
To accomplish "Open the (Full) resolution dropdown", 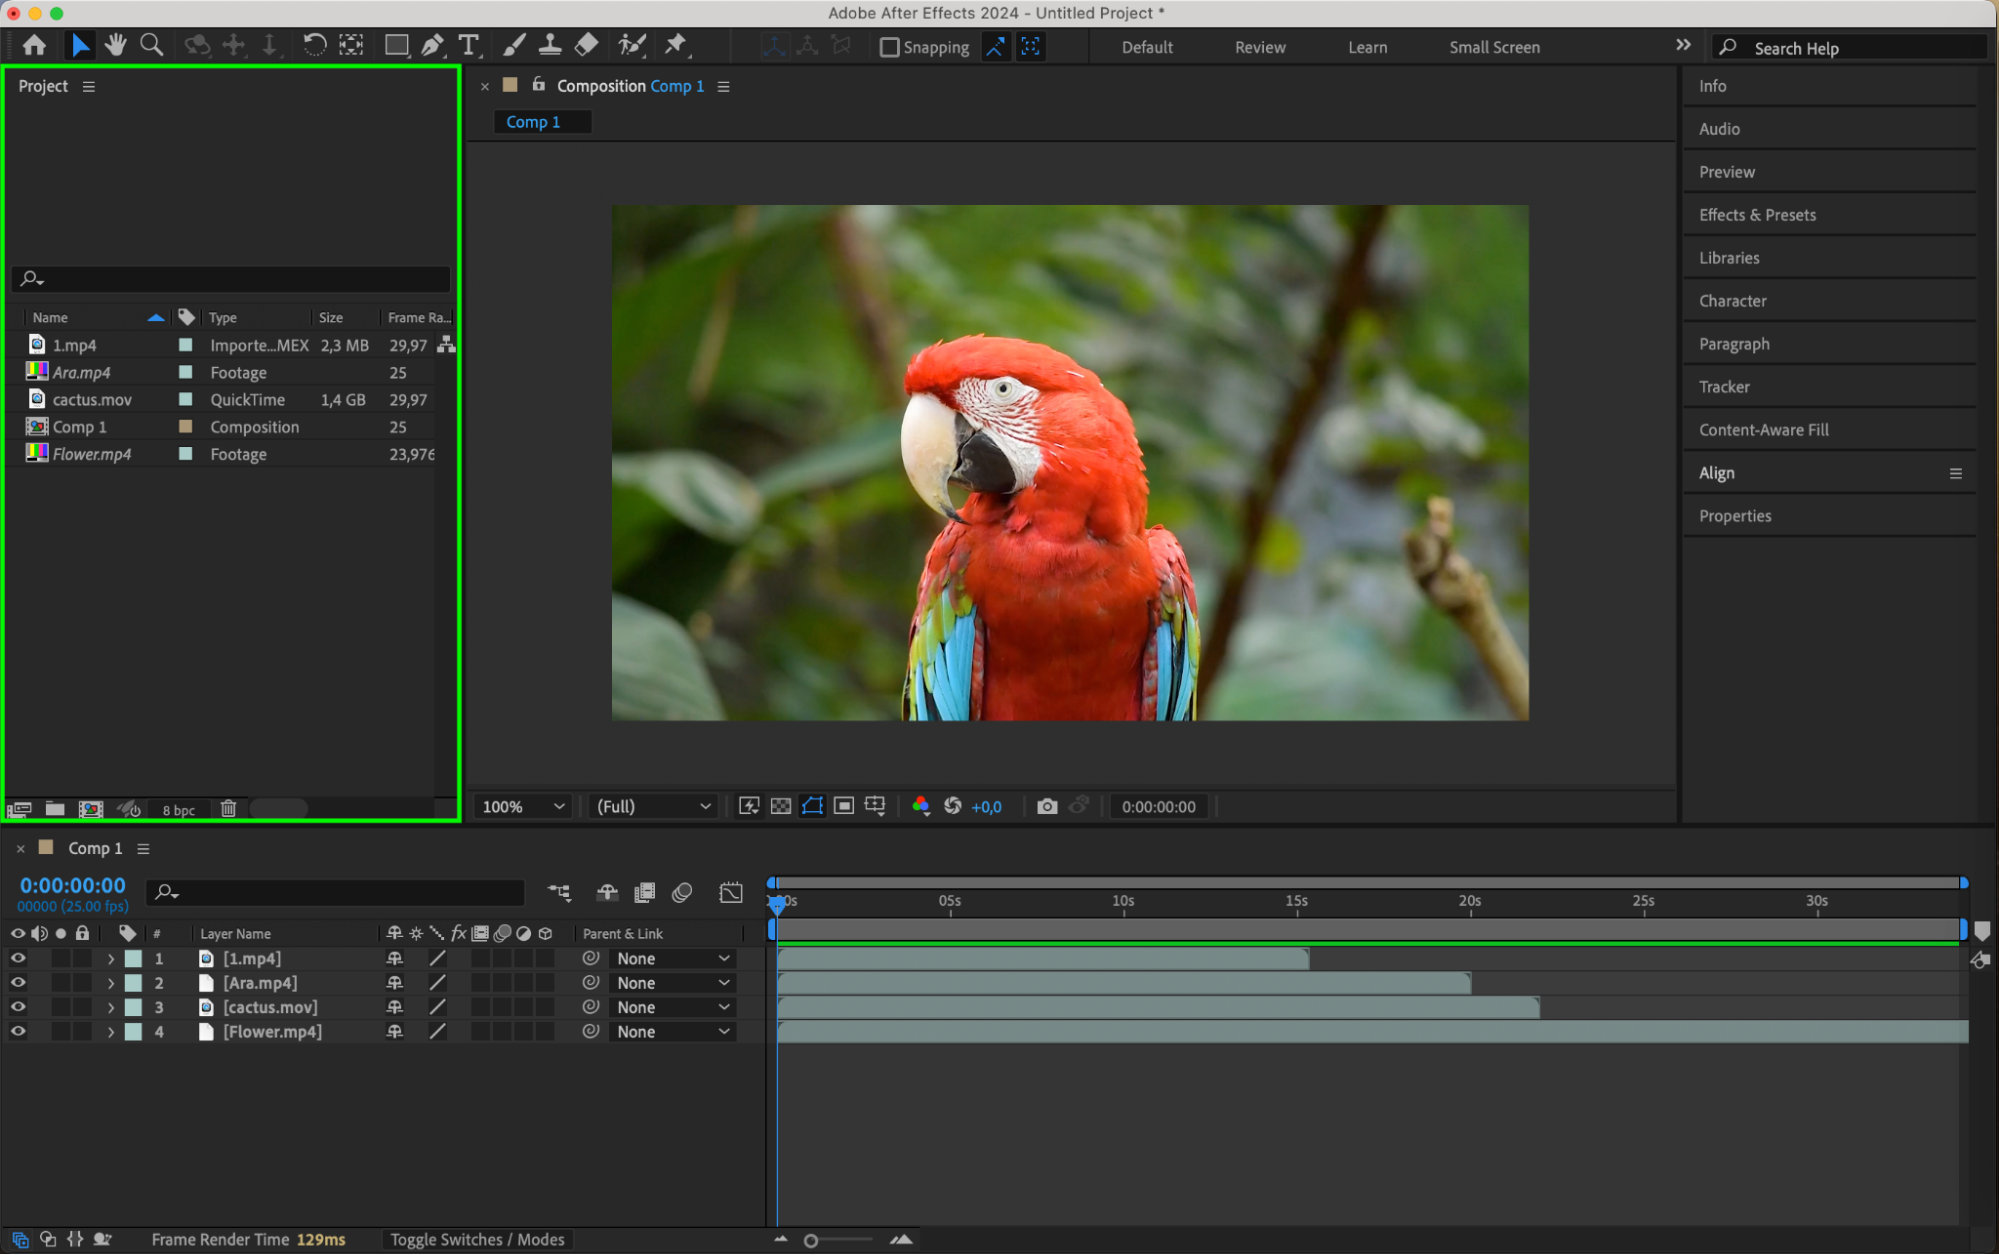I will point(653,807).
